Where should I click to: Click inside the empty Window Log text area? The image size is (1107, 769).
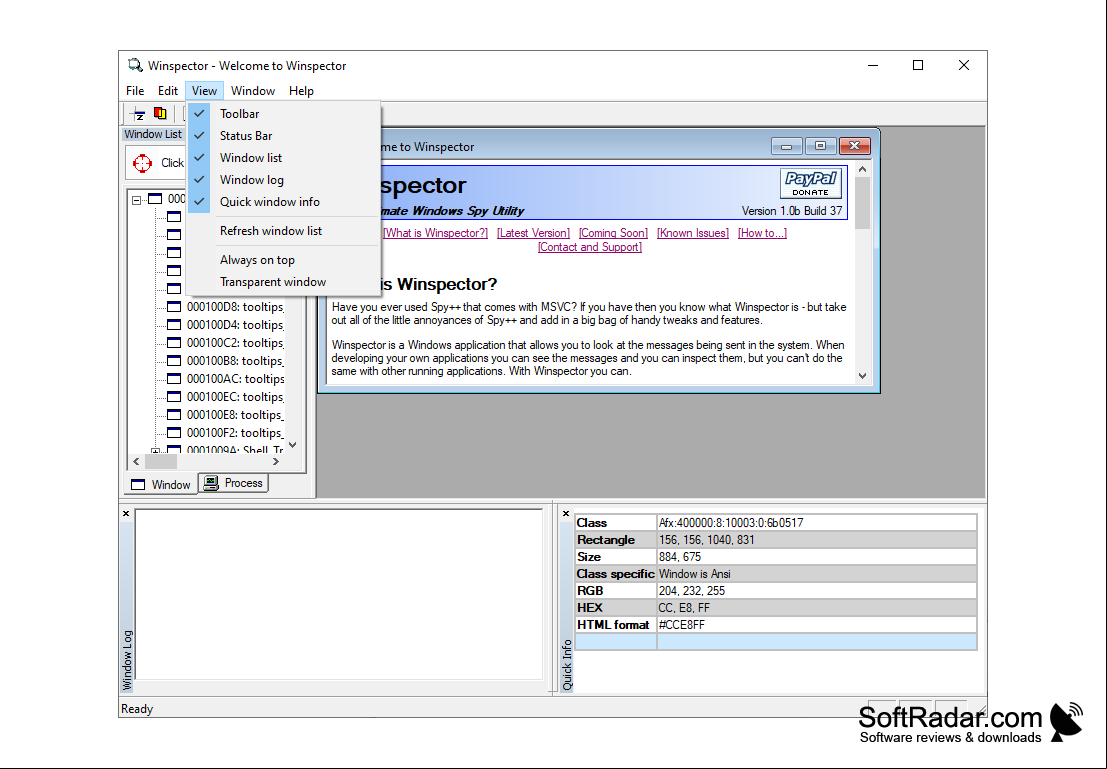338,595
